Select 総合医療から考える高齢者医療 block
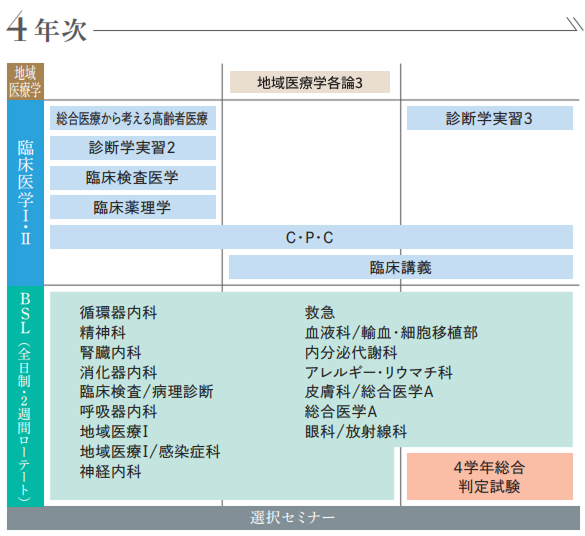This screenshot has height=536, width=585. 133,118
